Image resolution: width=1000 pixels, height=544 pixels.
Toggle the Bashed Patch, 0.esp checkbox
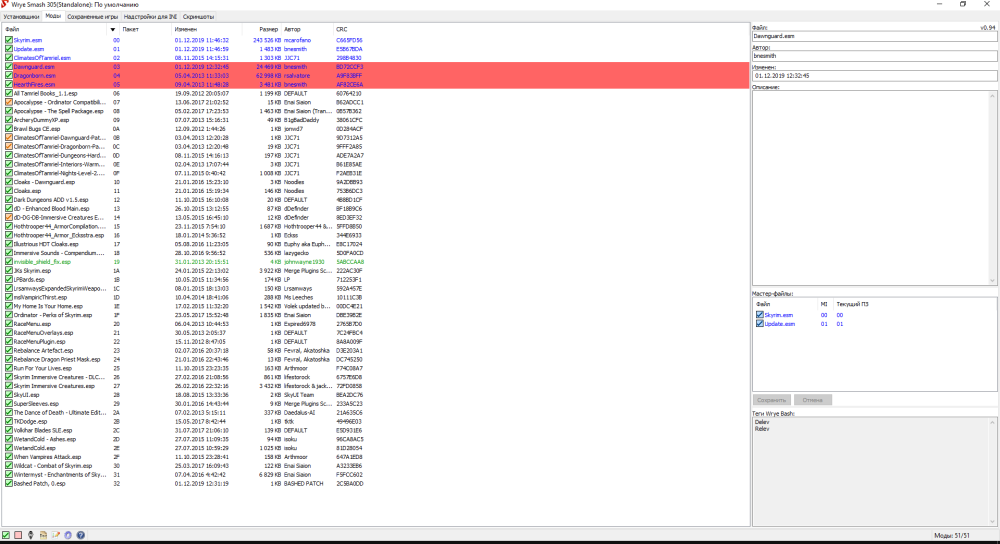9,483
